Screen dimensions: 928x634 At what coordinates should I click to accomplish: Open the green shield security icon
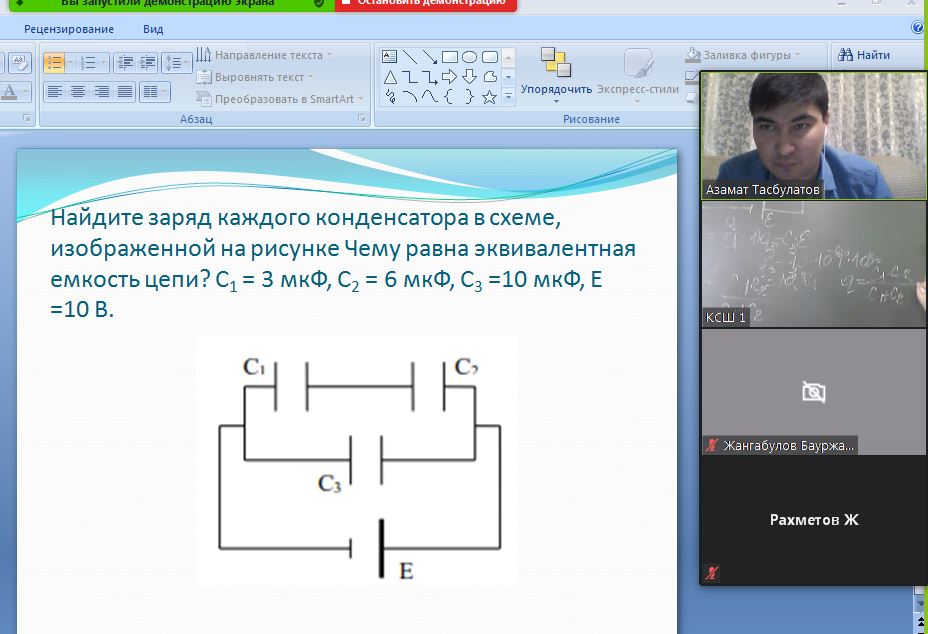point(319,3)
